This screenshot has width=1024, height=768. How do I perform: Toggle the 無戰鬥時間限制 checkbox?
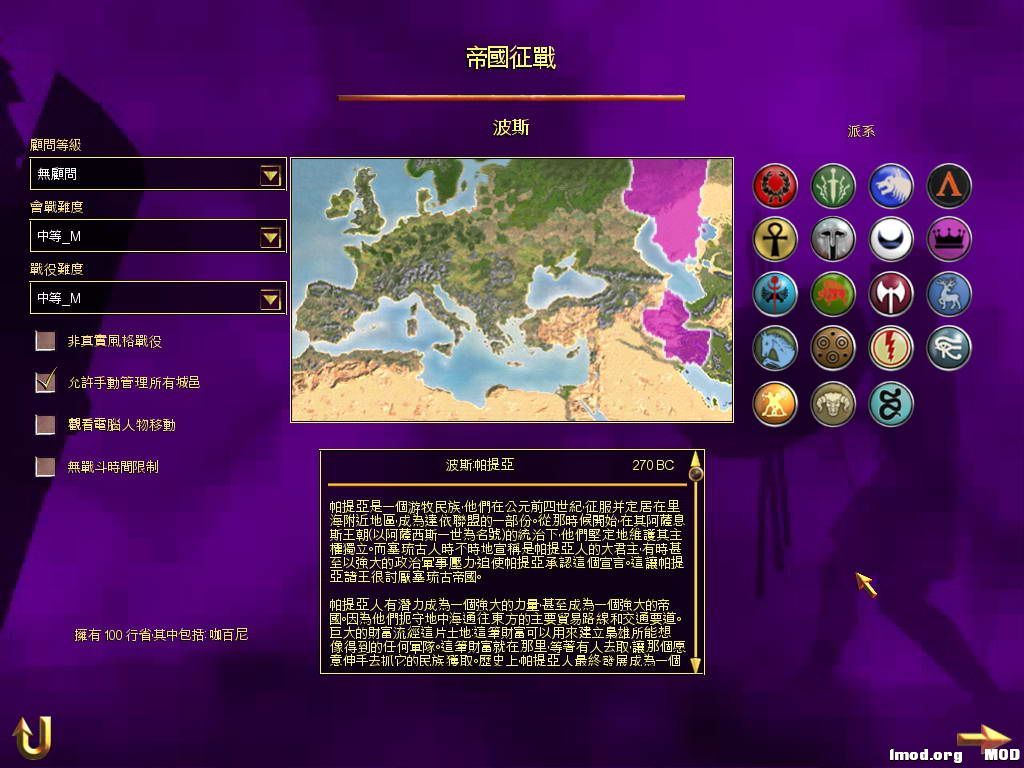point(45,466)
